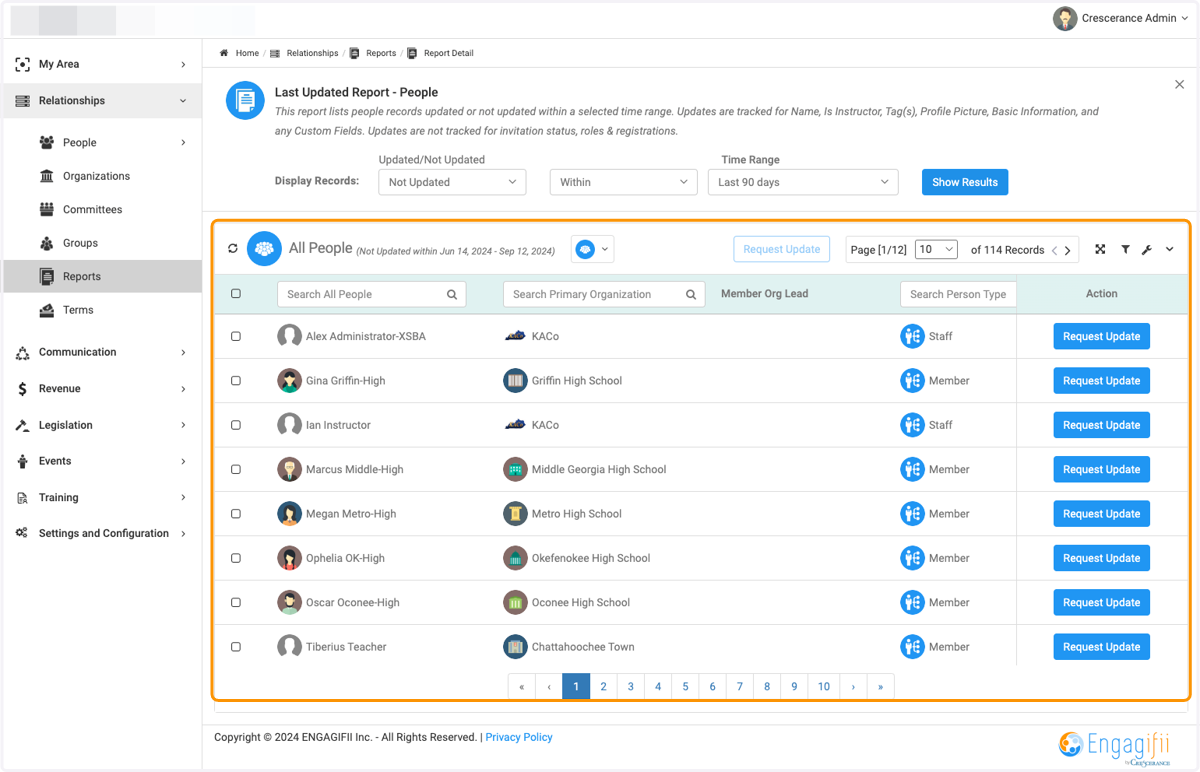Collapse the table panel with the chevron
Viewport: 1200px width, 772px height.
[1170, 249]
